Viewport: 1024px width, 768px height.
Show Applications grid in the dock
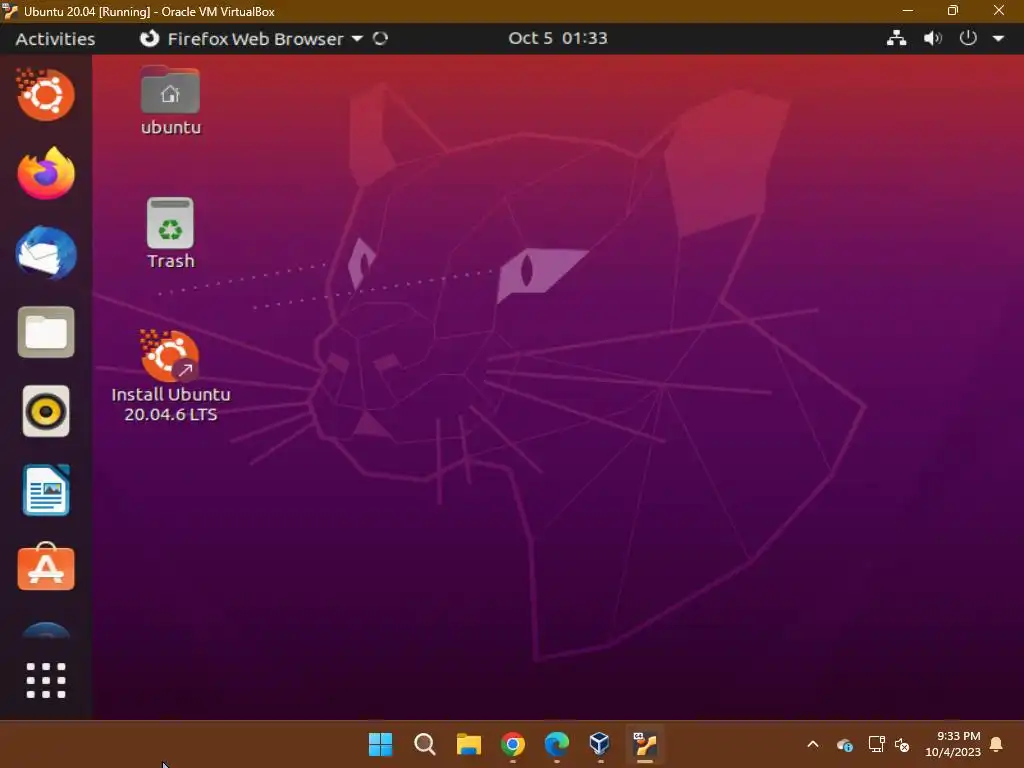[x=46, y=680]
